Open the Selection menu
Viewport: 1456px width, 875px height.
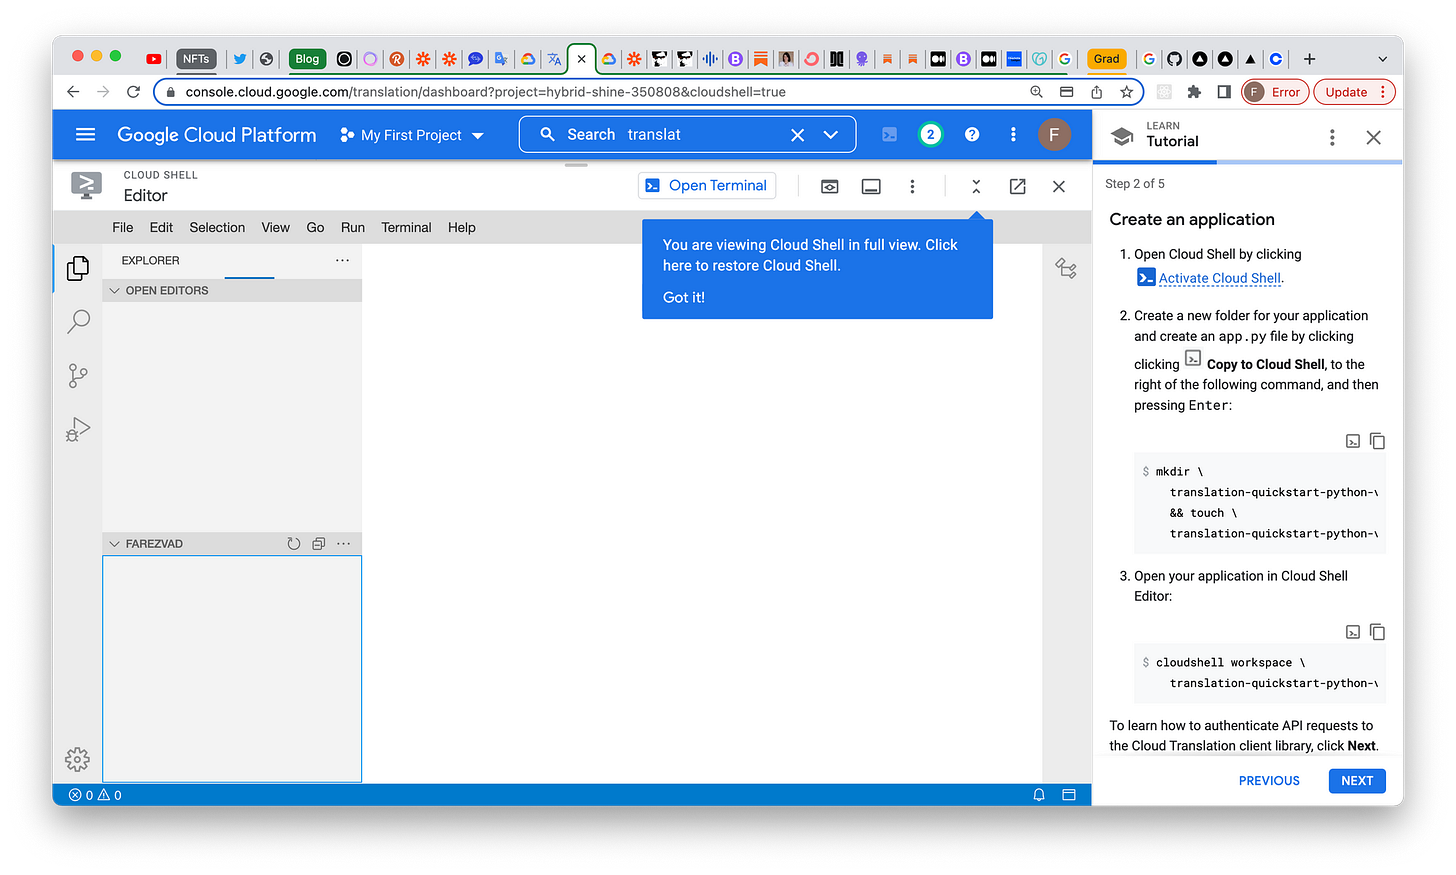click(217, 228)
